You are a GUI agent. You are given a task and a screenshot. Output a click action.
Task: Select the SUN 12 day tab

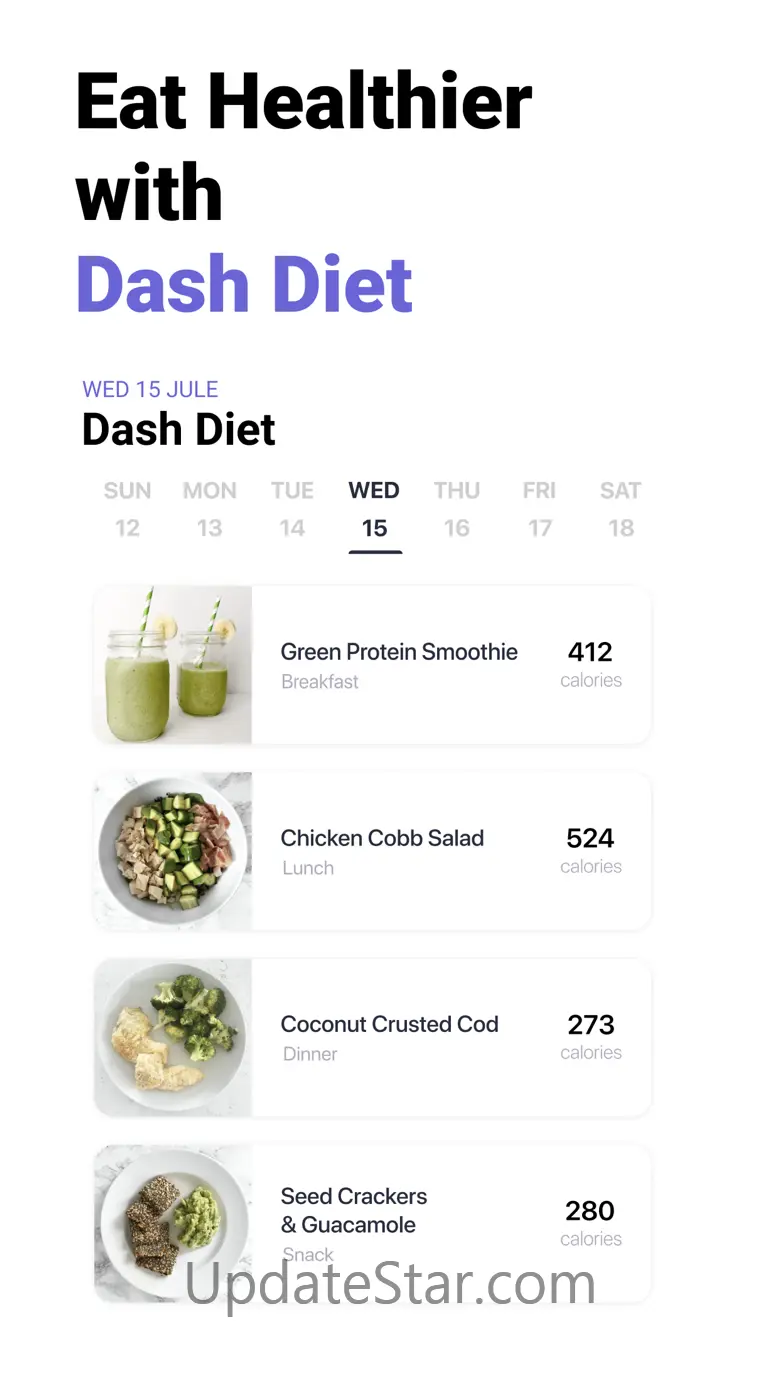(x=127, y=509)
